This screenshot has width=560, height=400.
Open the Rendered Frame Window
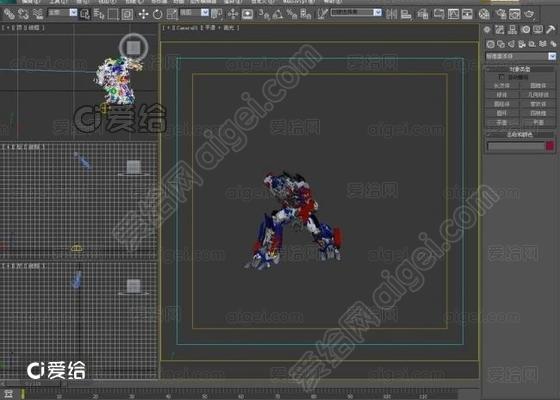point(515,14)
